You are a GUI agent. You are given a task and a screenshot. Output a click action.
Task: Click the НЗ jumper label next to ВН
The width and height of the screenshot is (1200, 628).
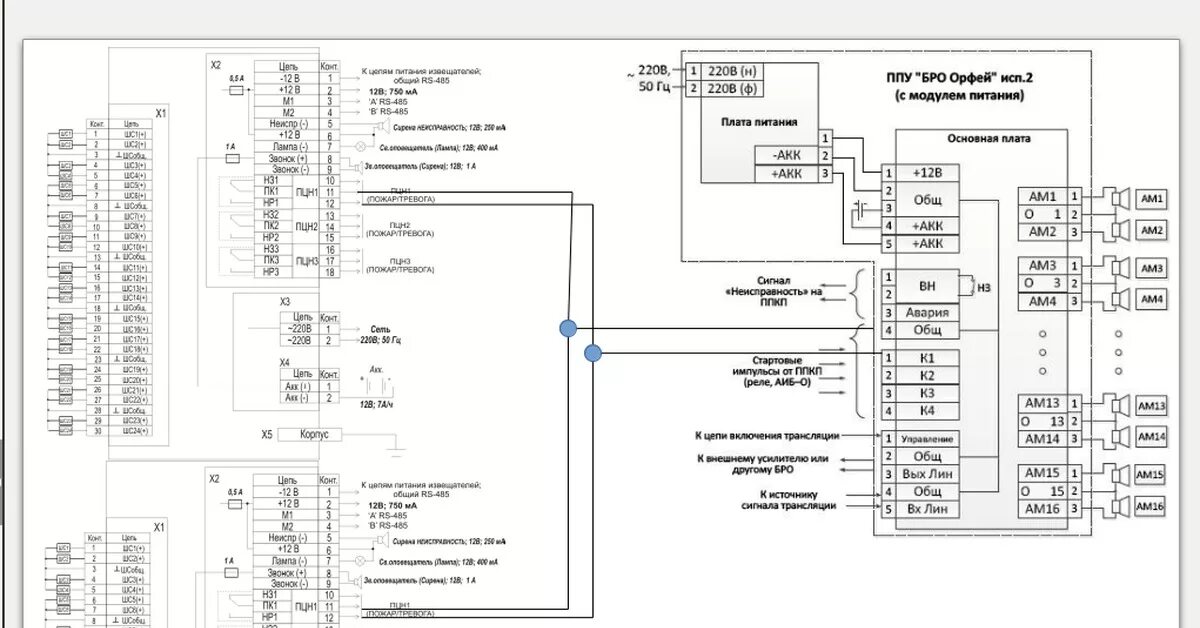[x=983, y=287]
